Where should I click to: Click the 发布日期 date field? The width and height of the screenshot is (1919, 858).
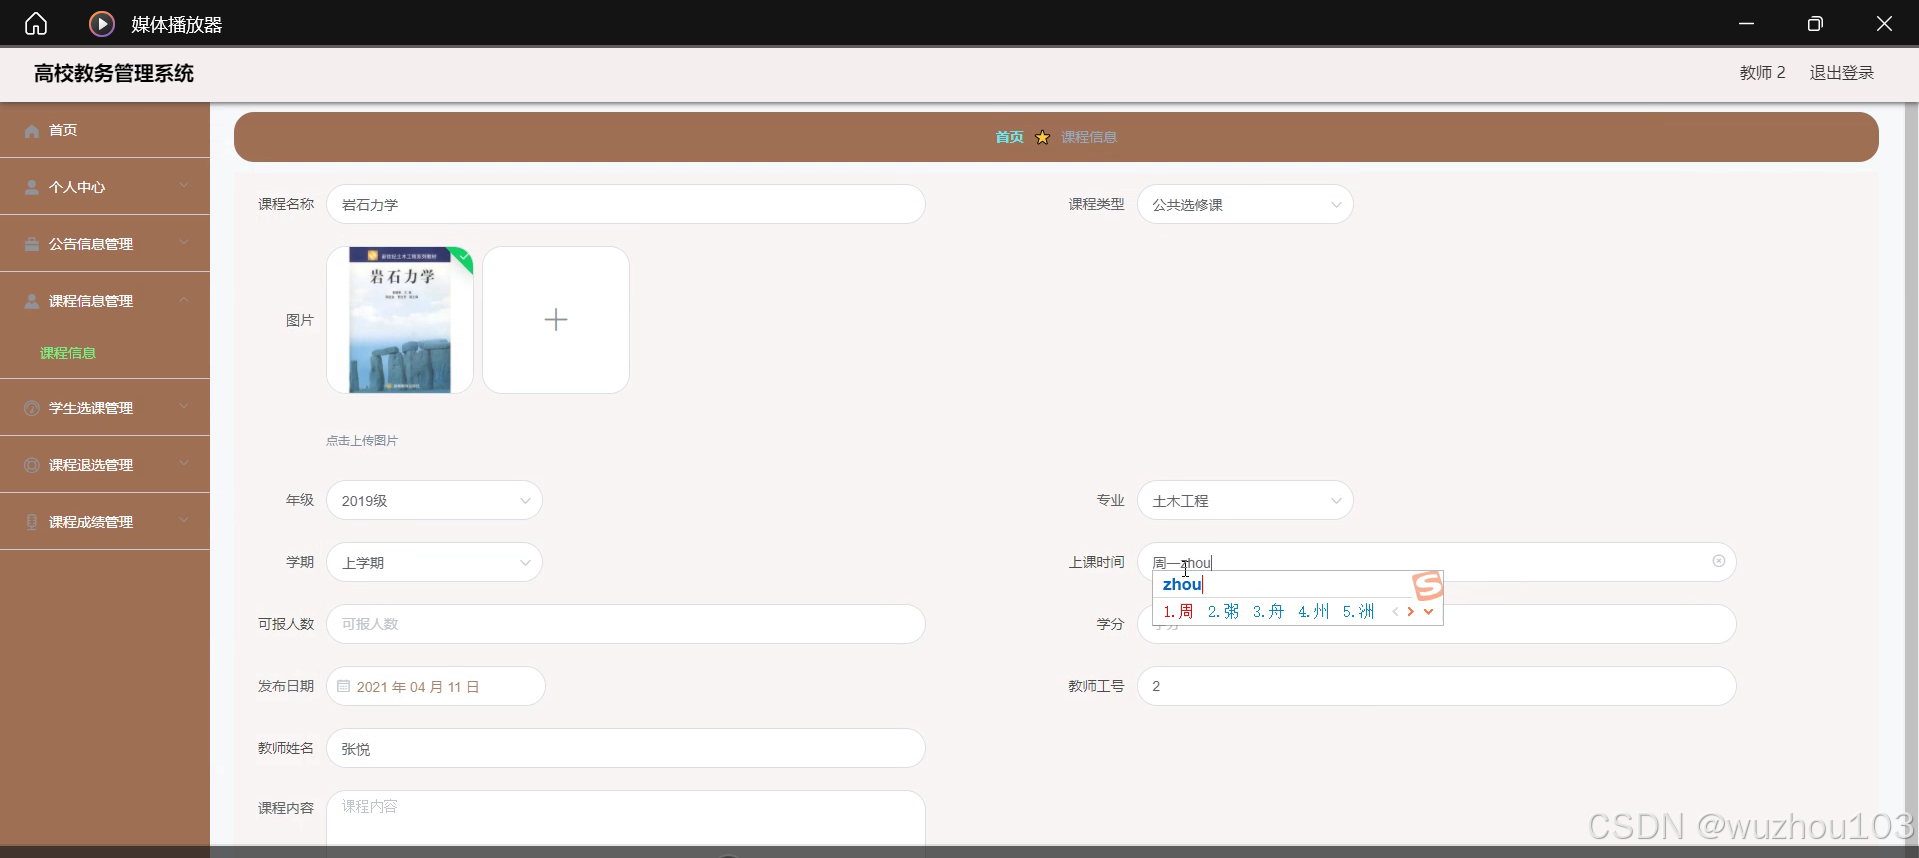[436, 686]
